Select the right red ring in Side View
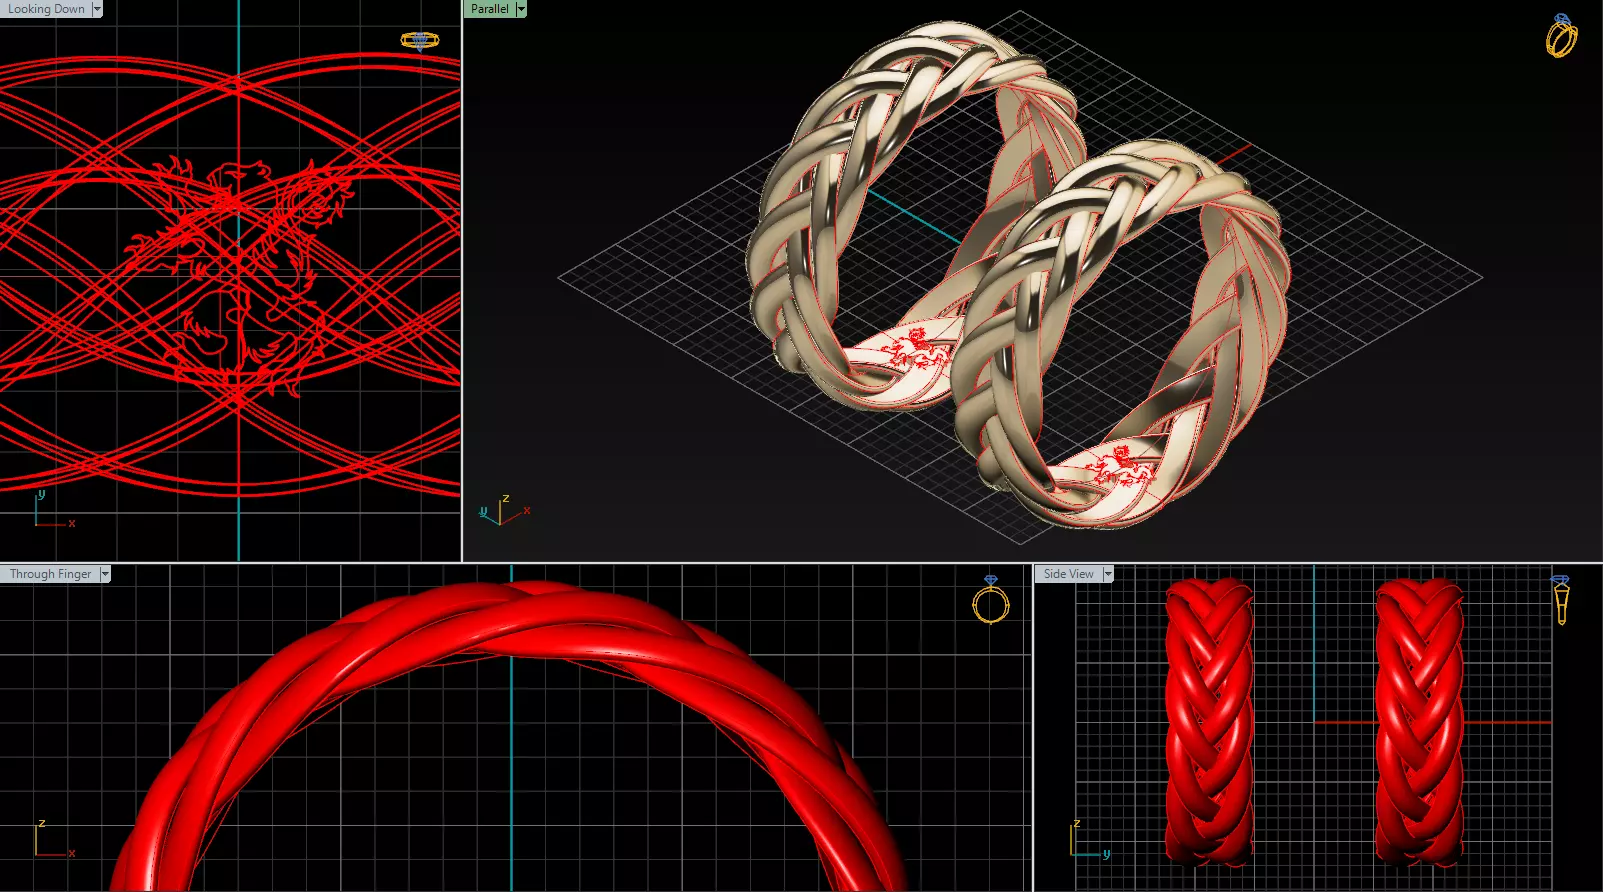The image size is (1603, 892). 1418,722
